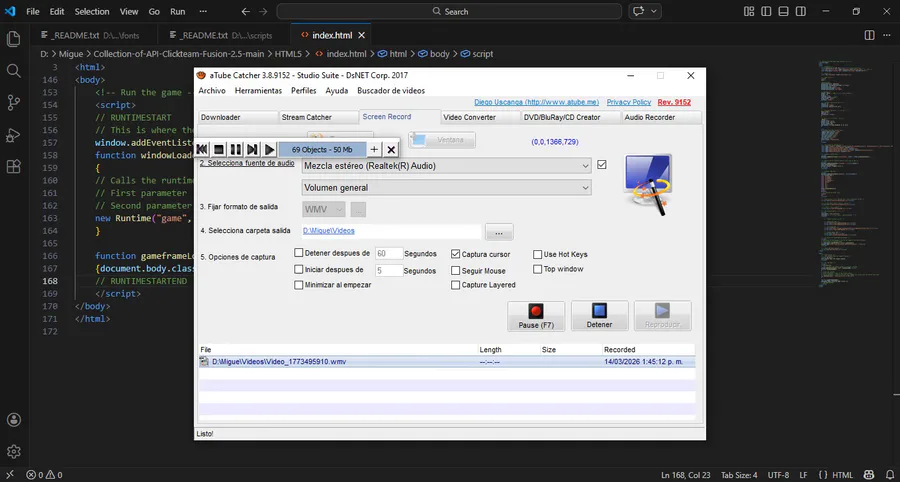900x482 pixels.
Task: Click the play button on floating toolbar
Action: (x=269, y=150)
